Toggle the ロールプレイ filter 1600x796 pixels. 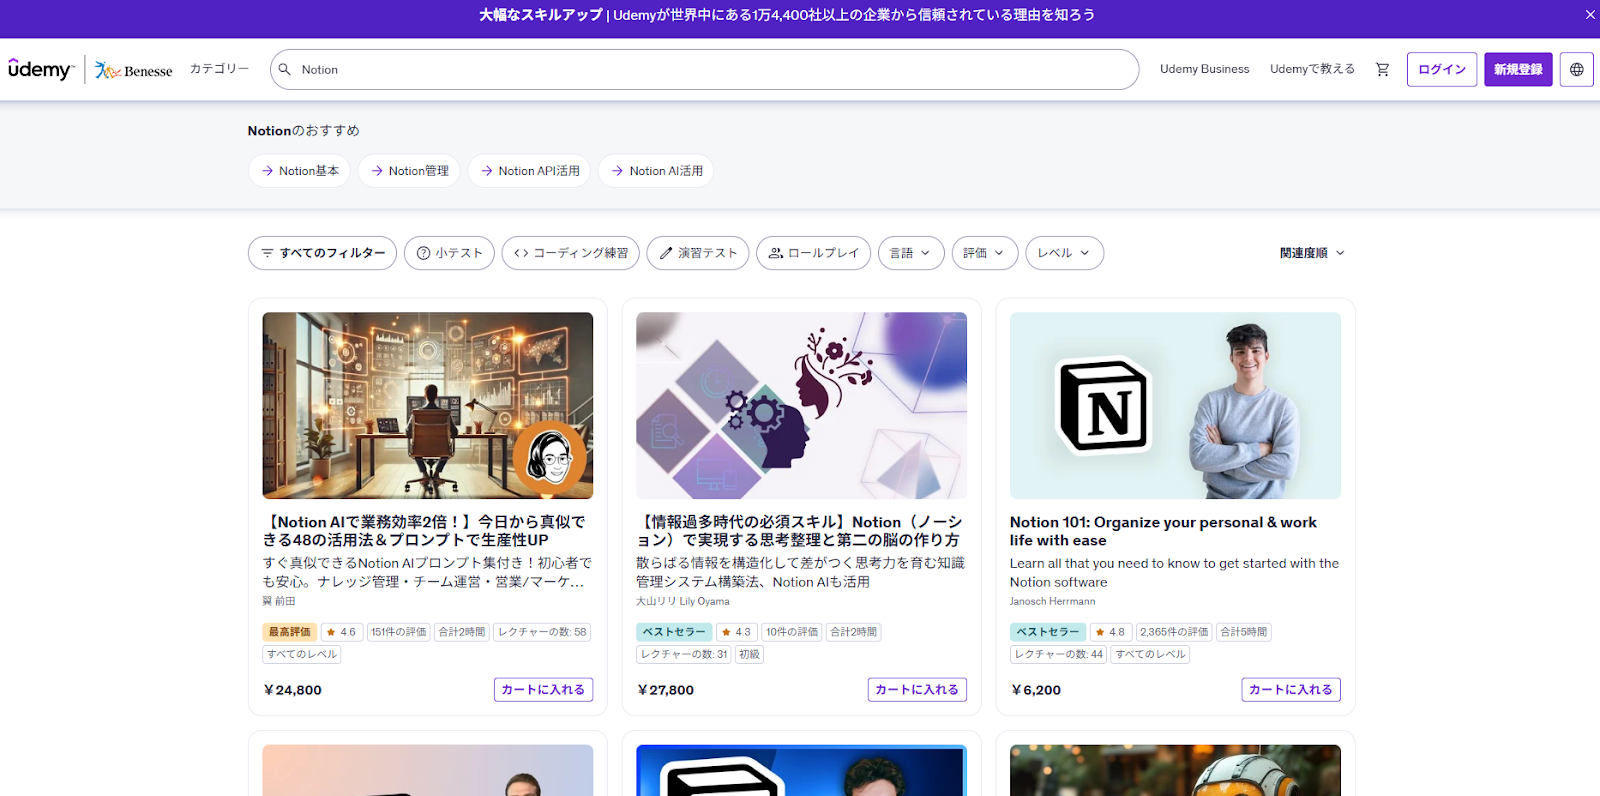pyautogui.click(x=813, y=253)
